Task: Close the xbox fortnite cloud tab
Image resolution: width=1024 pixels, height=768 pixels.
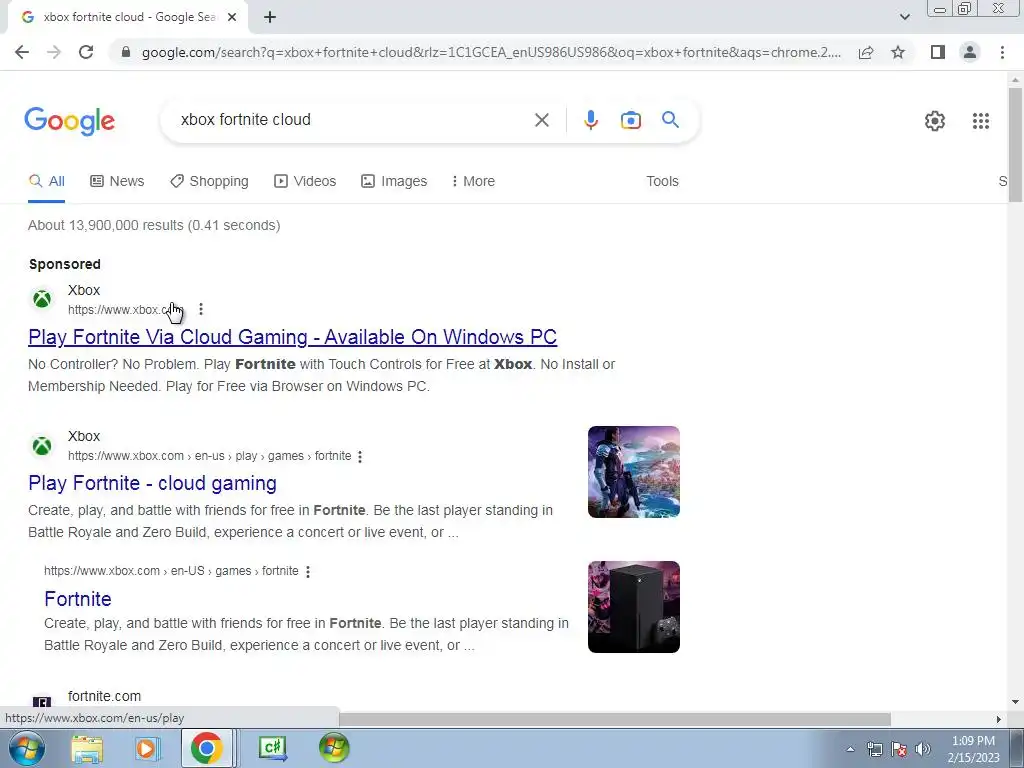Action: 231,18
